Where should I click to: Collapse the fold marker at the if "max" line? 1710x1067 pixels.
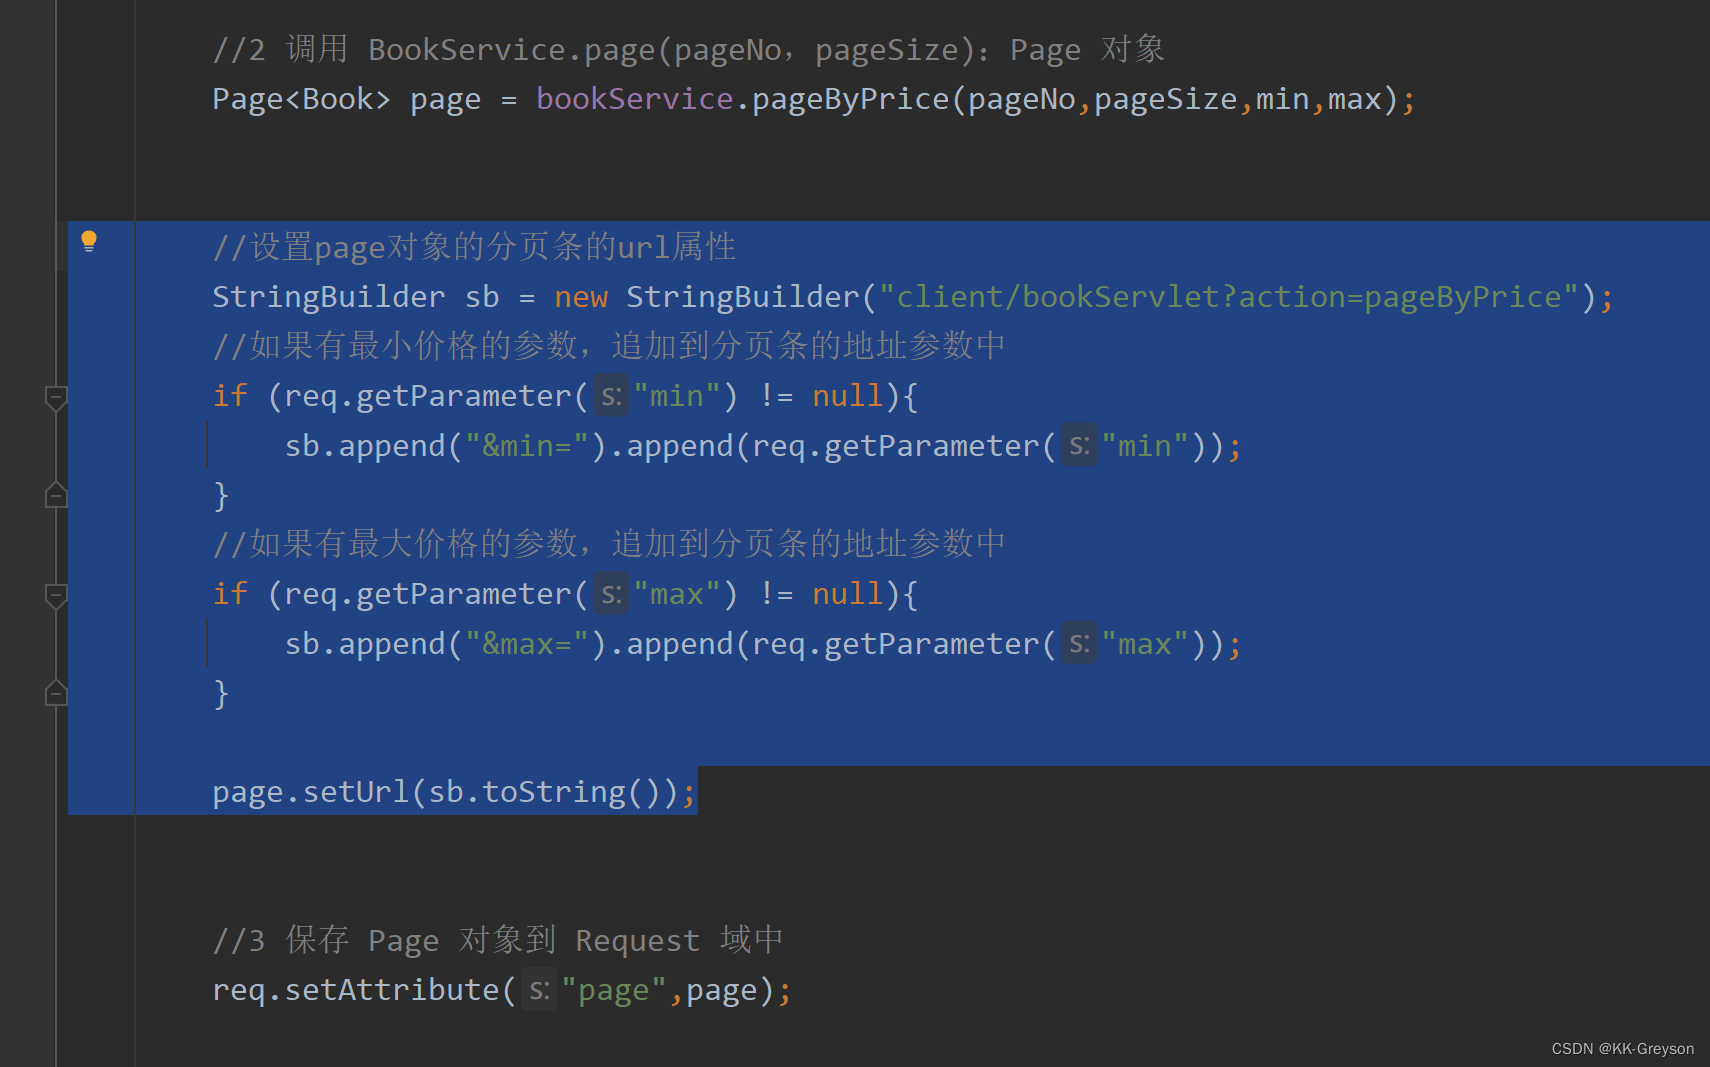click(56, 596)
